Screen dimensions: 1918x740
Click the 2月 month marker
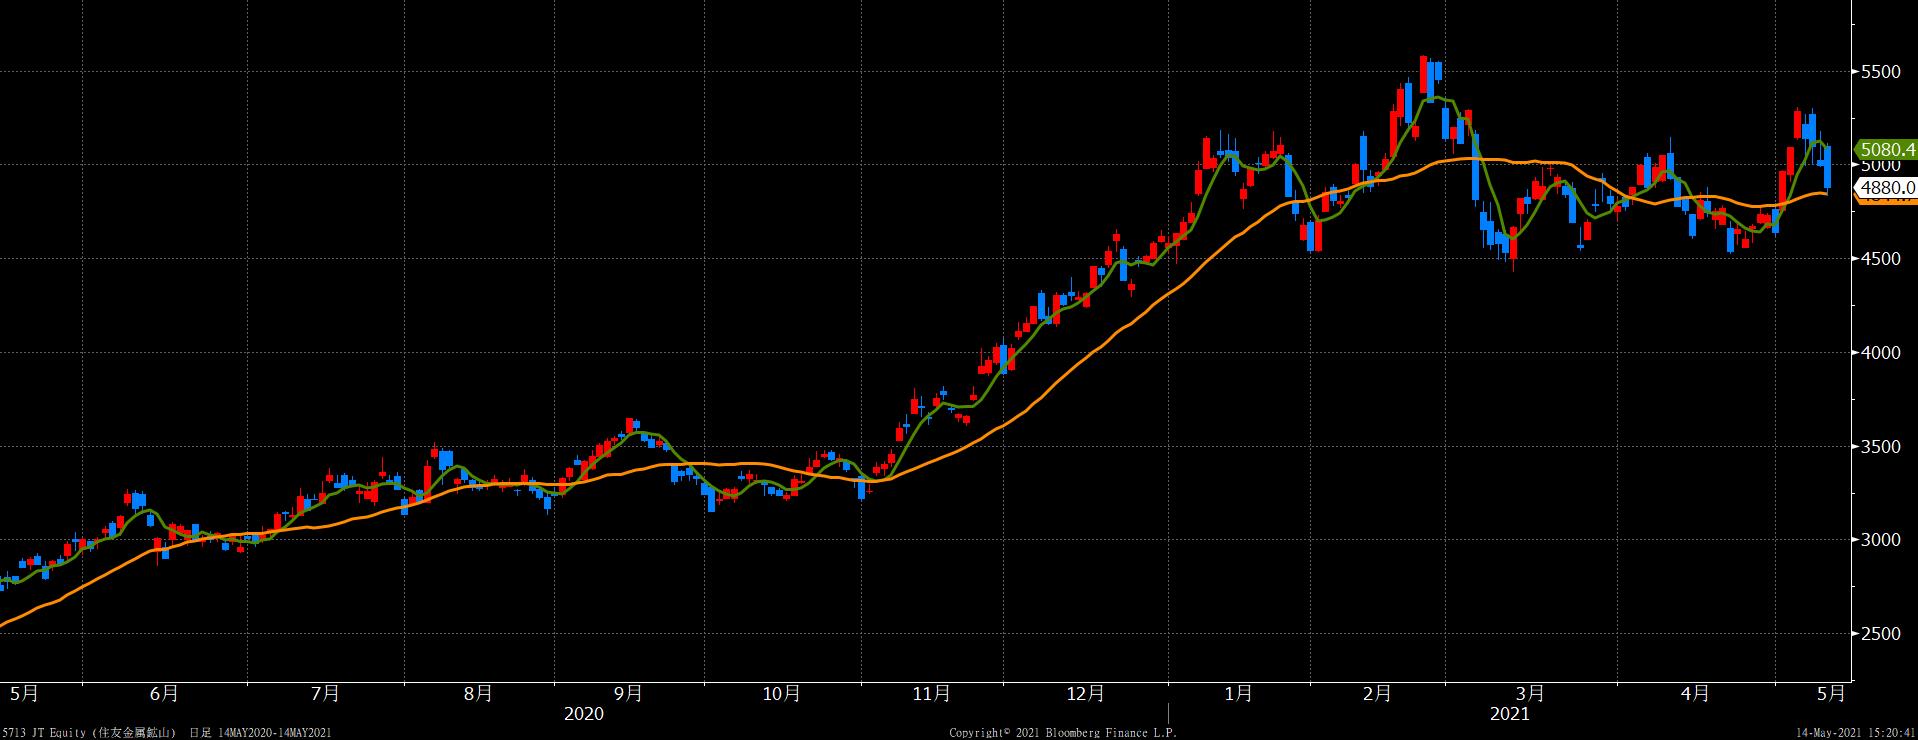(x=1377, y=693)
